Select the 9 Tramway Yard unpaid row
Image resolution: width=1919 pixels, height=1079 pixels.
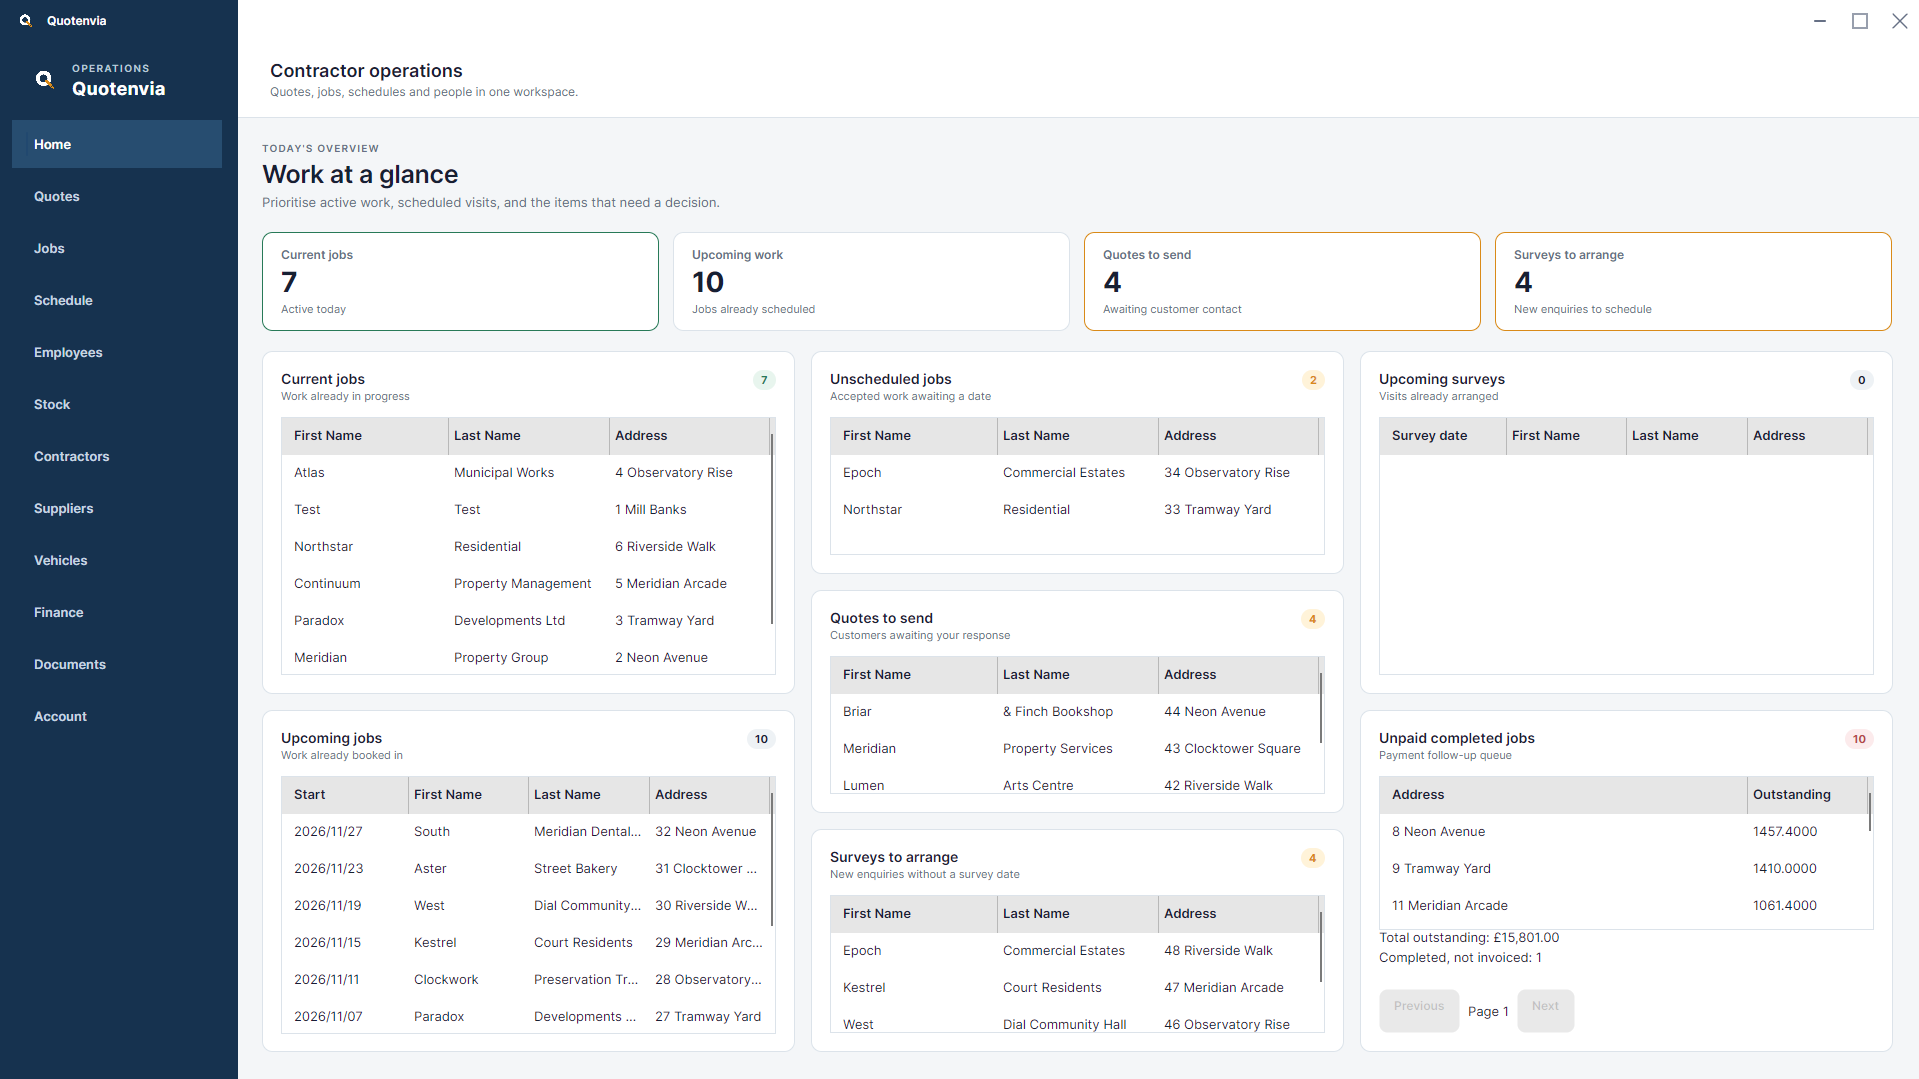tap(1624, 868)
